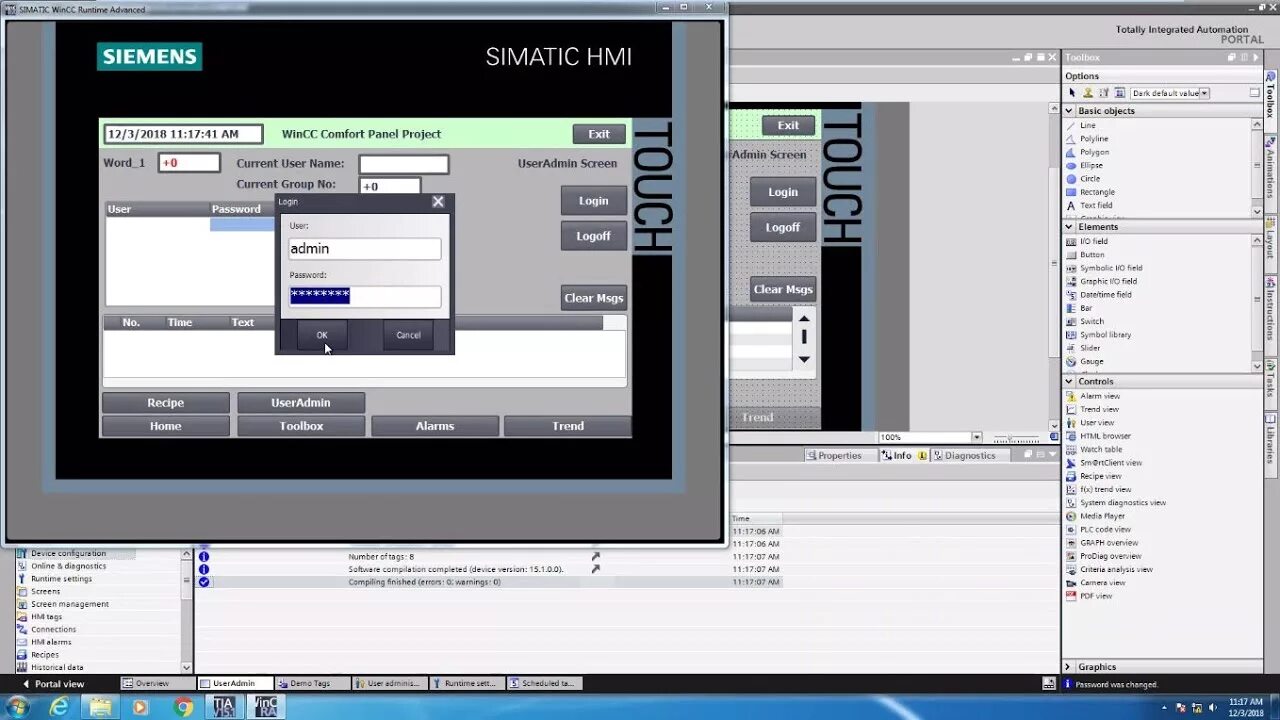Click the Password field in Login dialog
Image resolution: width=1280 pixels, height=720 pixels.
[x=364, y=296]
